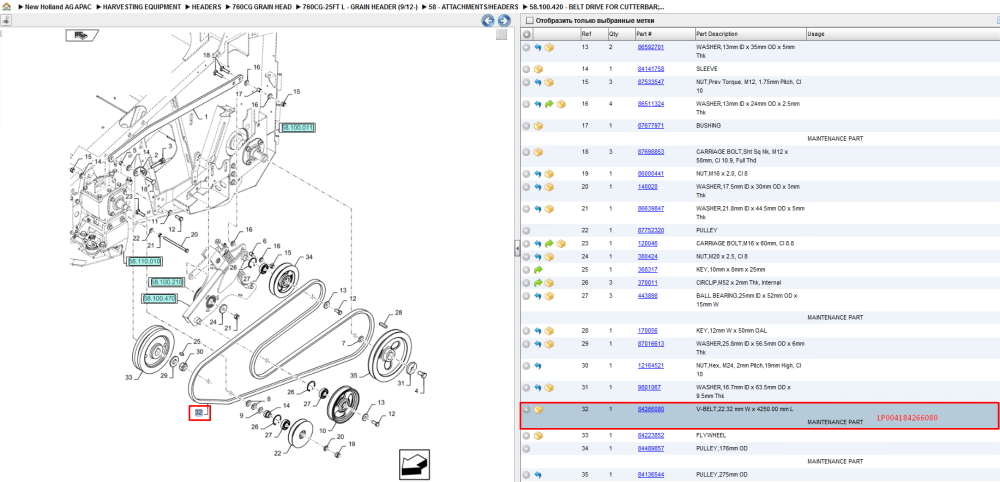Toggle the selection circle for SLEEVE row 14
Image resolution: width=1000 pixels, height=482 pixels.
click(526, 69)
